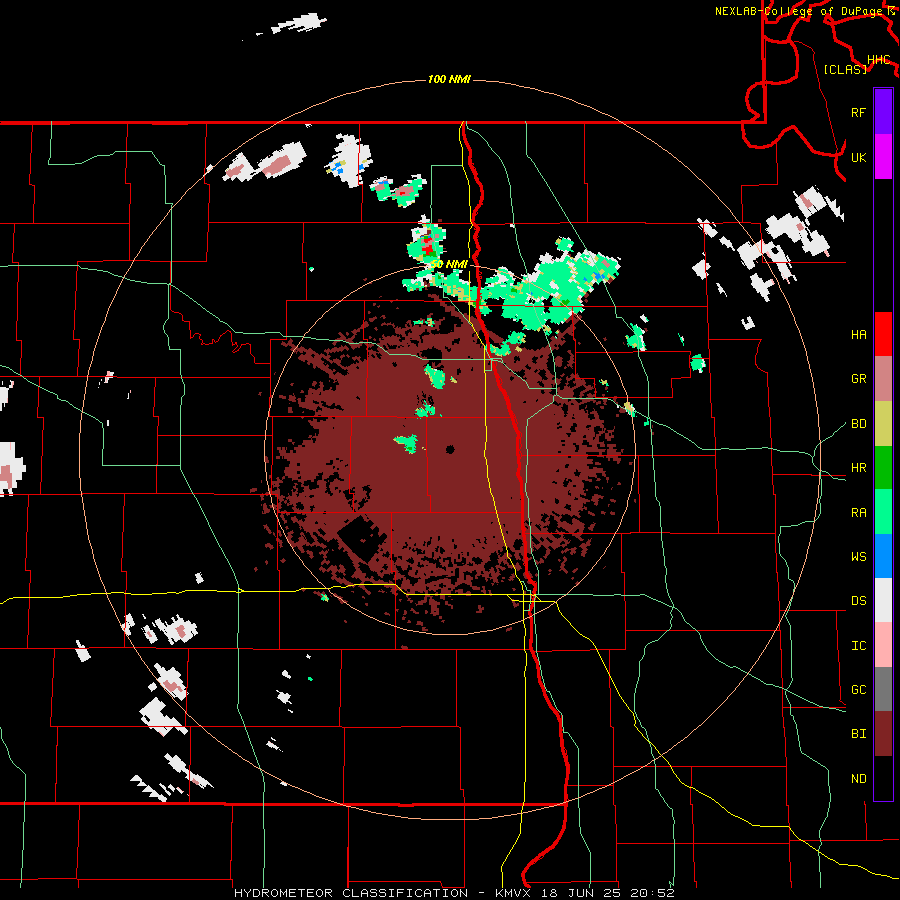Select the GR legend color block
The image size is (900, 900).
[x=883, y=378]
